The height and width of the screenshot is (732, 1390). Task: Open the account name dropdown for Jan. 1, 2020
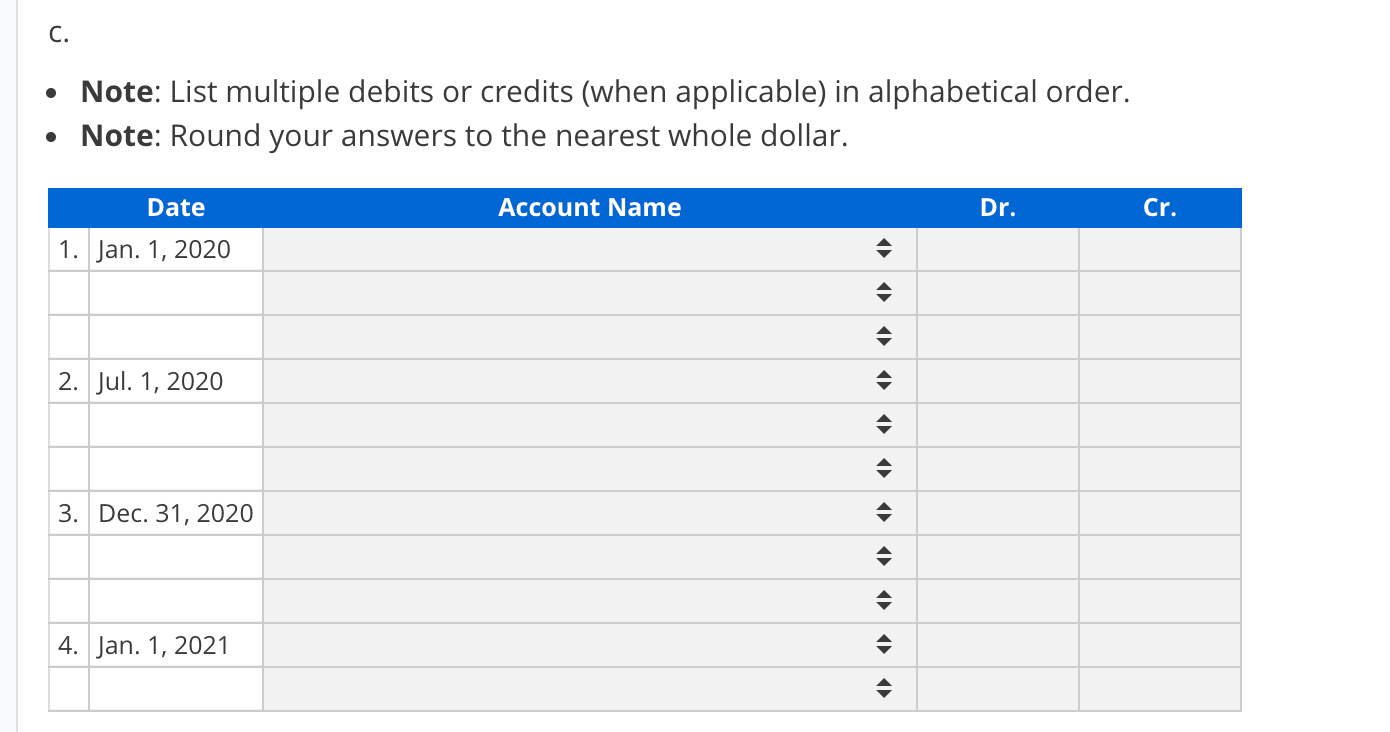pyautogui.click(x=884, y=249)
